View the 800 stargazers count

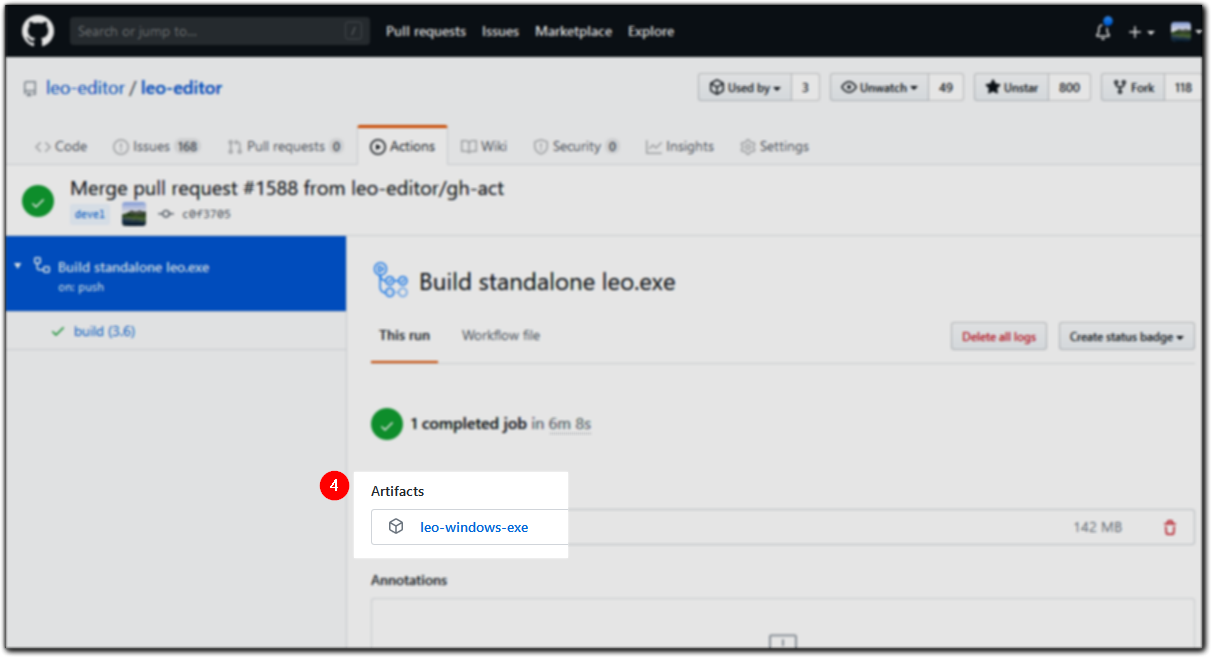pyautogui.click(x=1069, y=88)
